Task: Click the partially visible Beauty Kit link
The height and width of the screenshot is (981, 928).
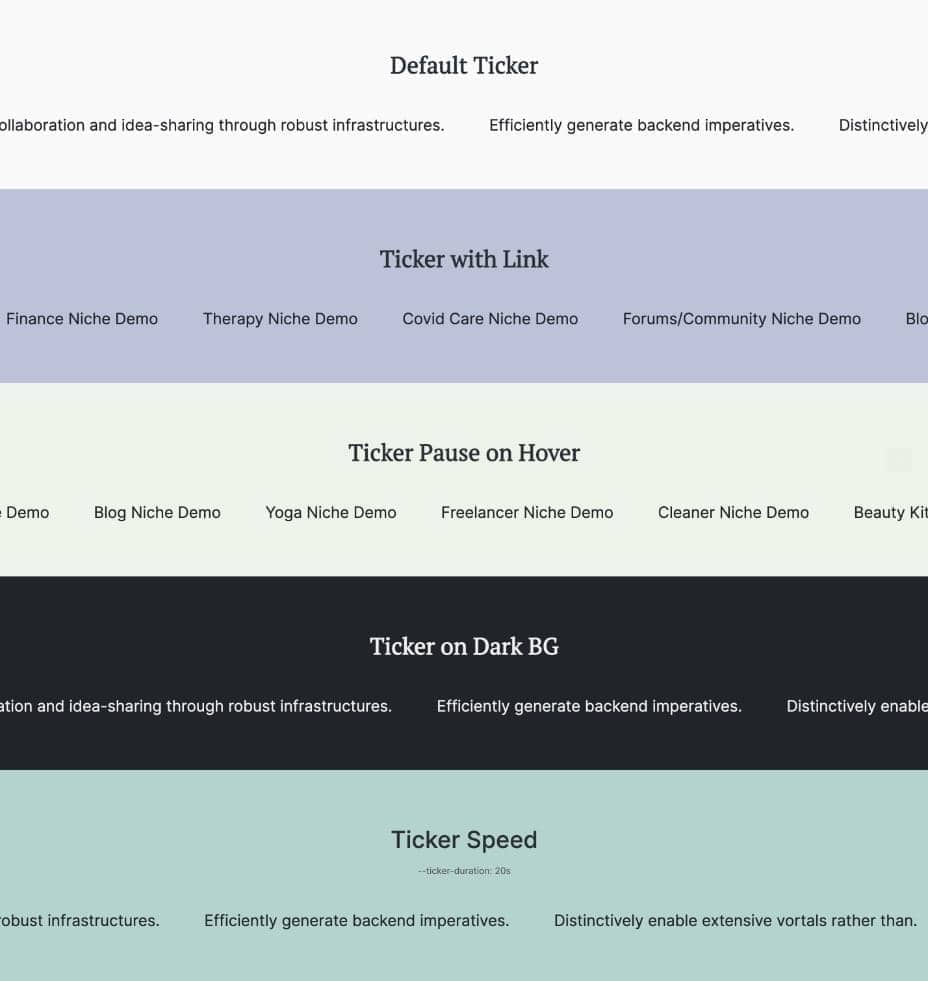Action: (890, 512)
